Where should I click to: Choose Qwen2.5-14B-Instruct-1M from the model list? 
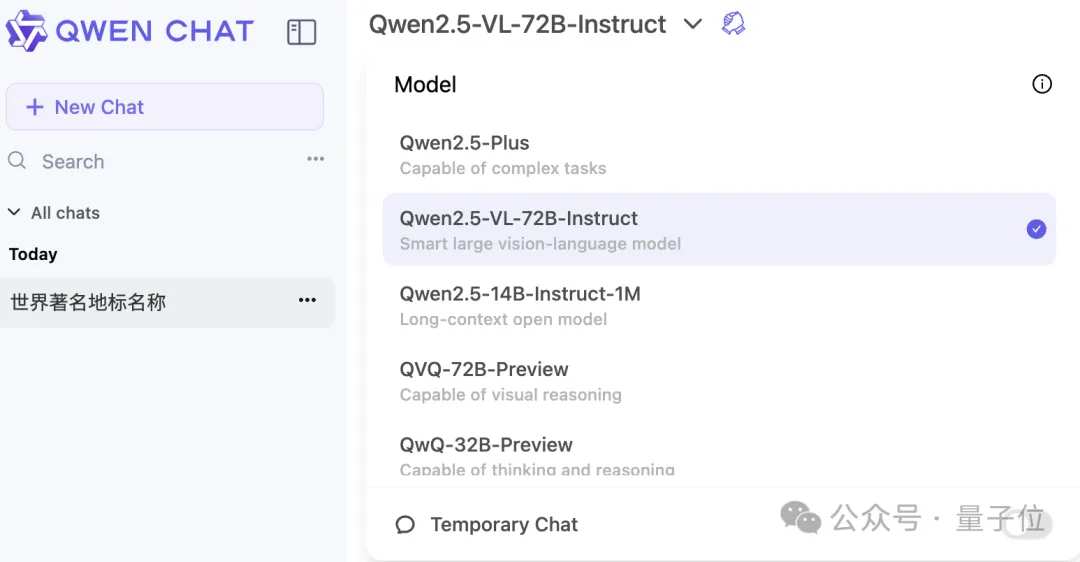(x=719, y=306)
